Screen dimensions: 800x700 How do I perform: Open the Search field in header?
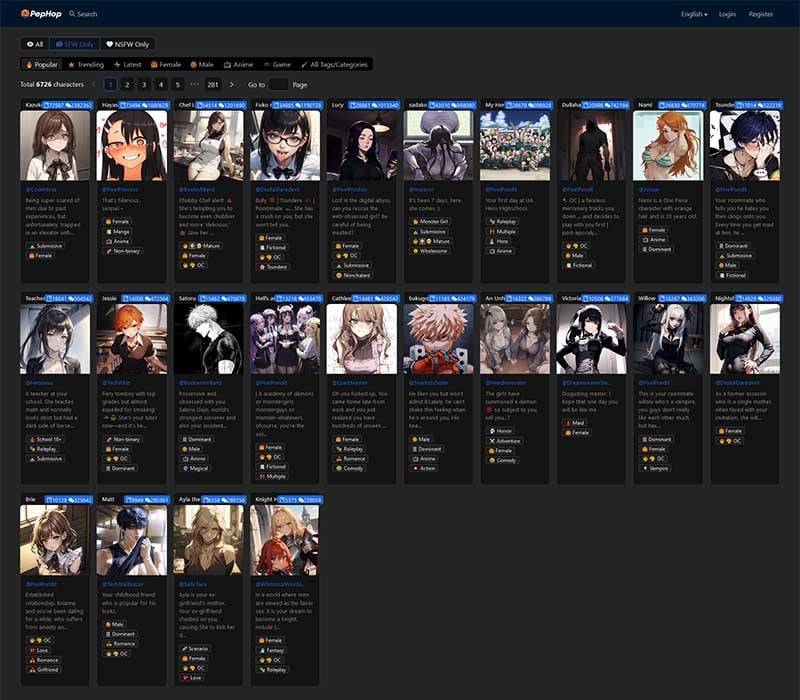83,14
